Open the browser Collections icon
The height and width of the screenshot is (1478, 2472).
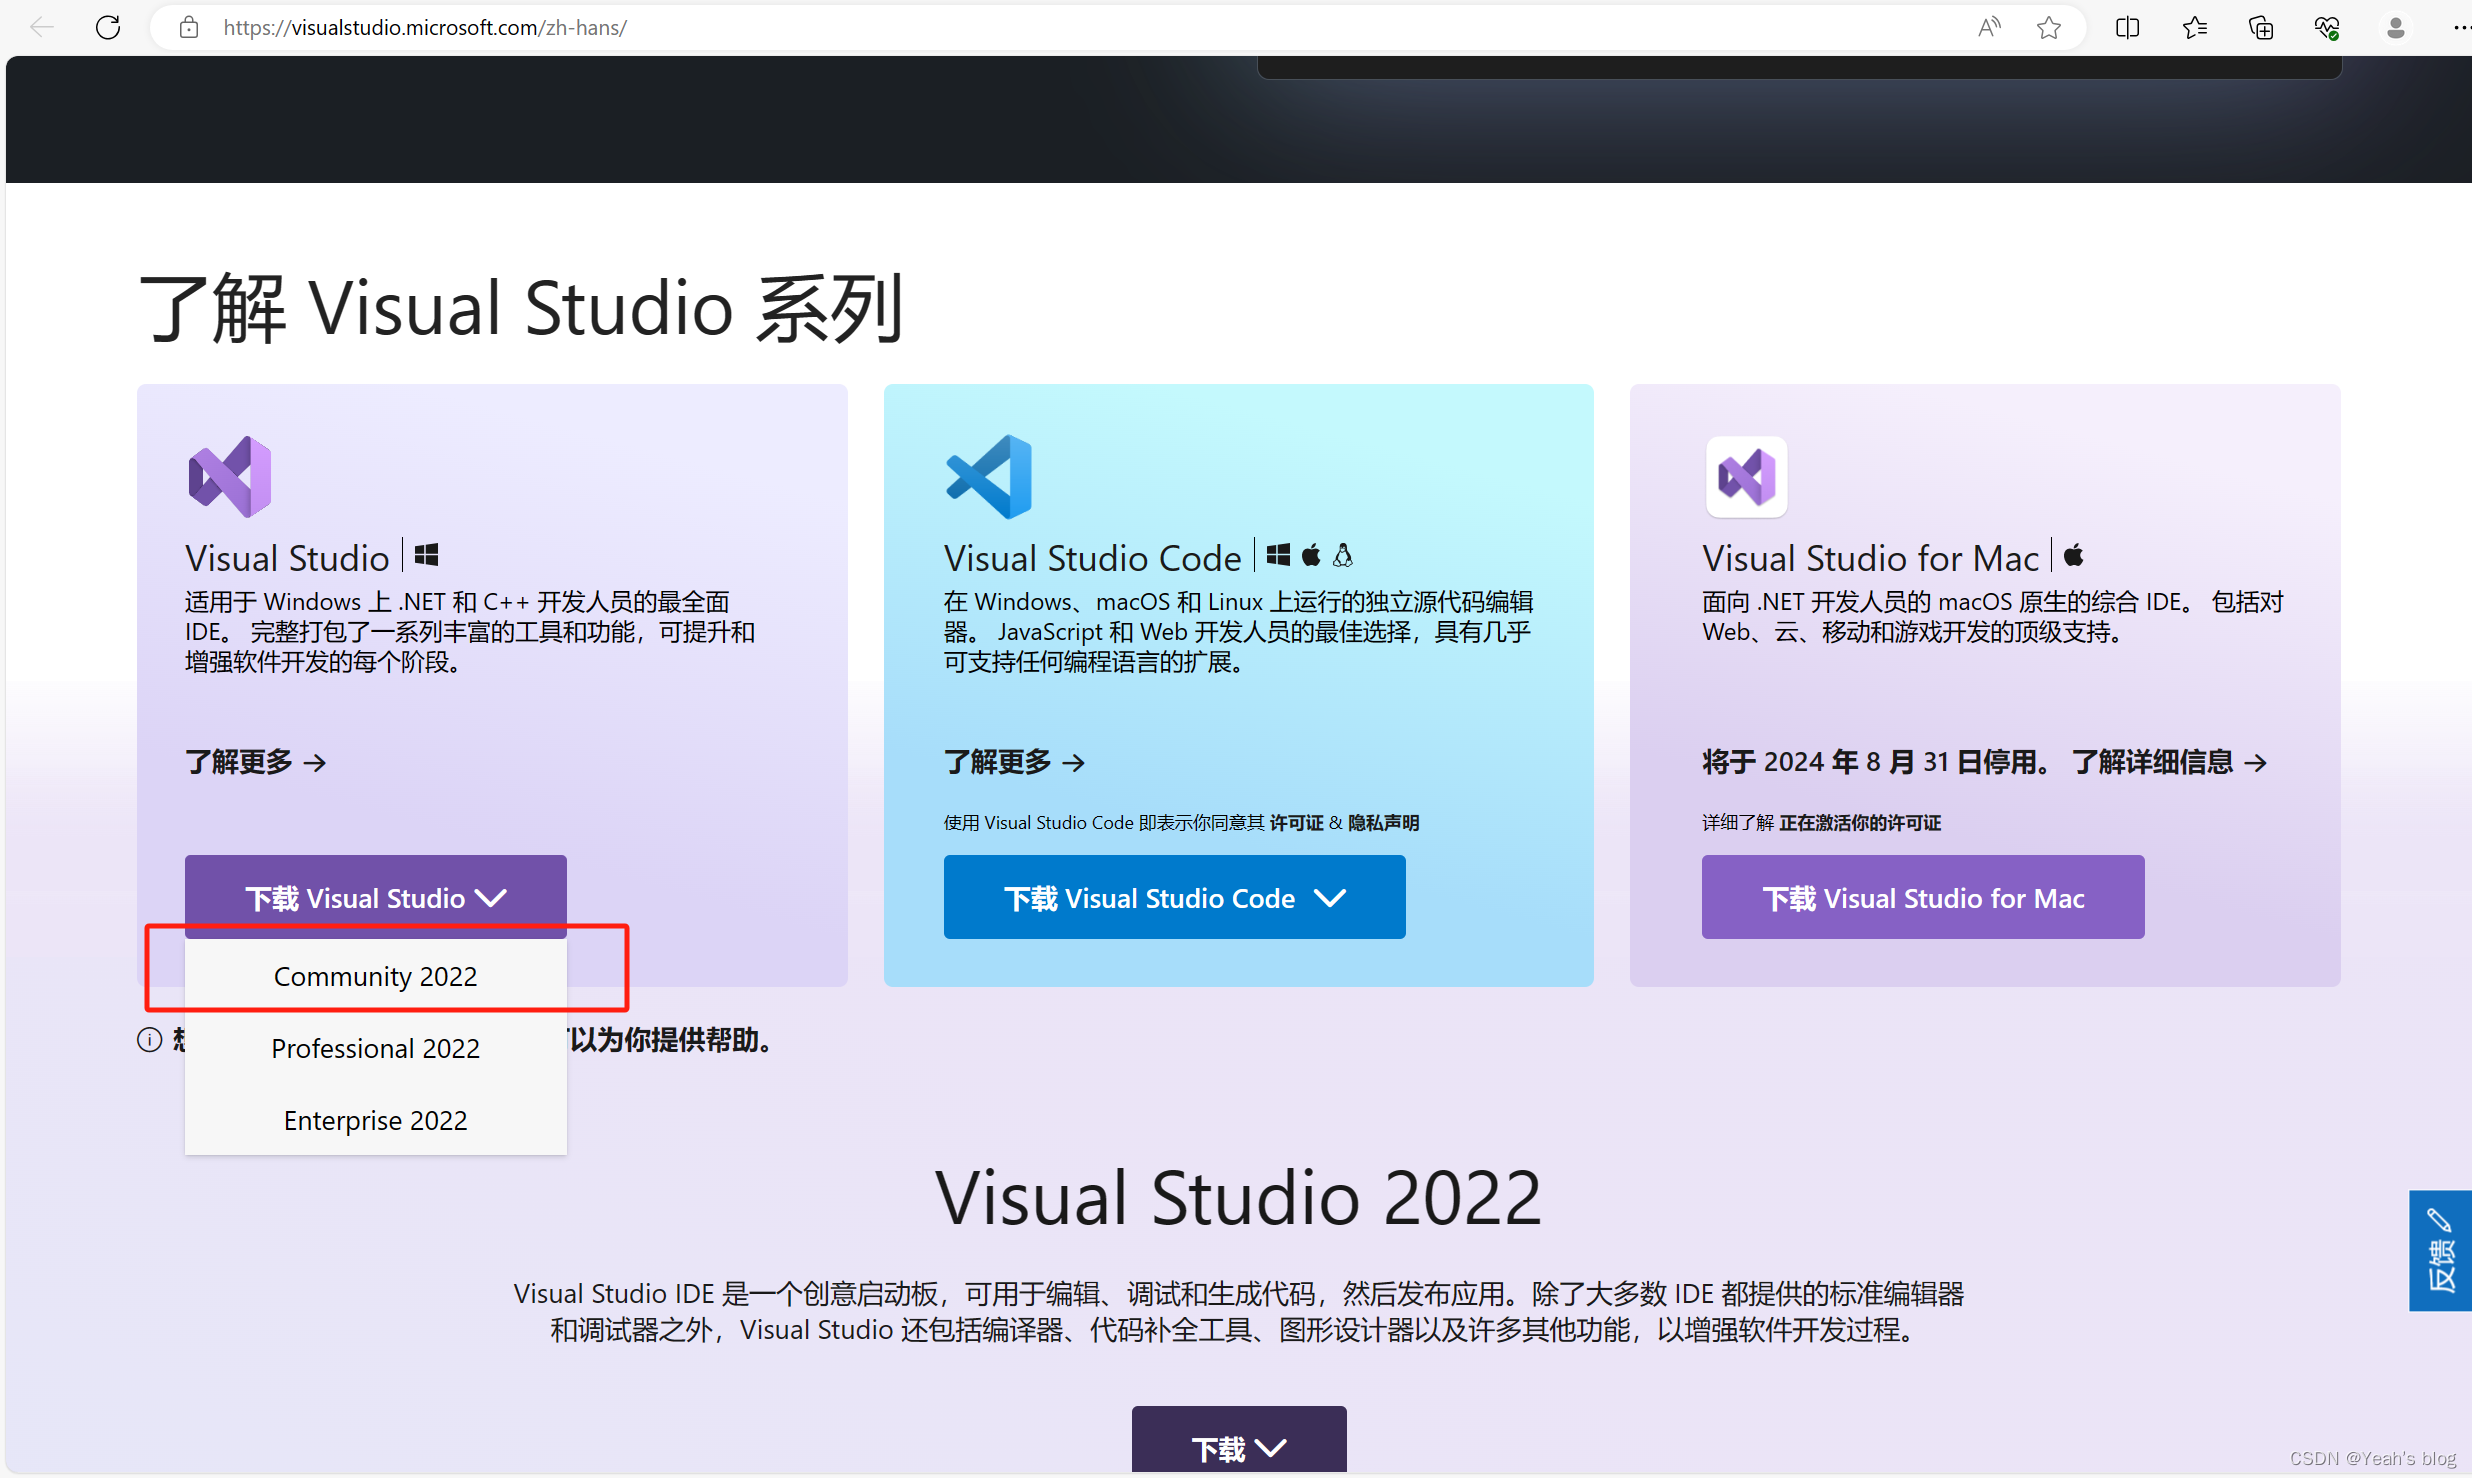click(2262, 27)
